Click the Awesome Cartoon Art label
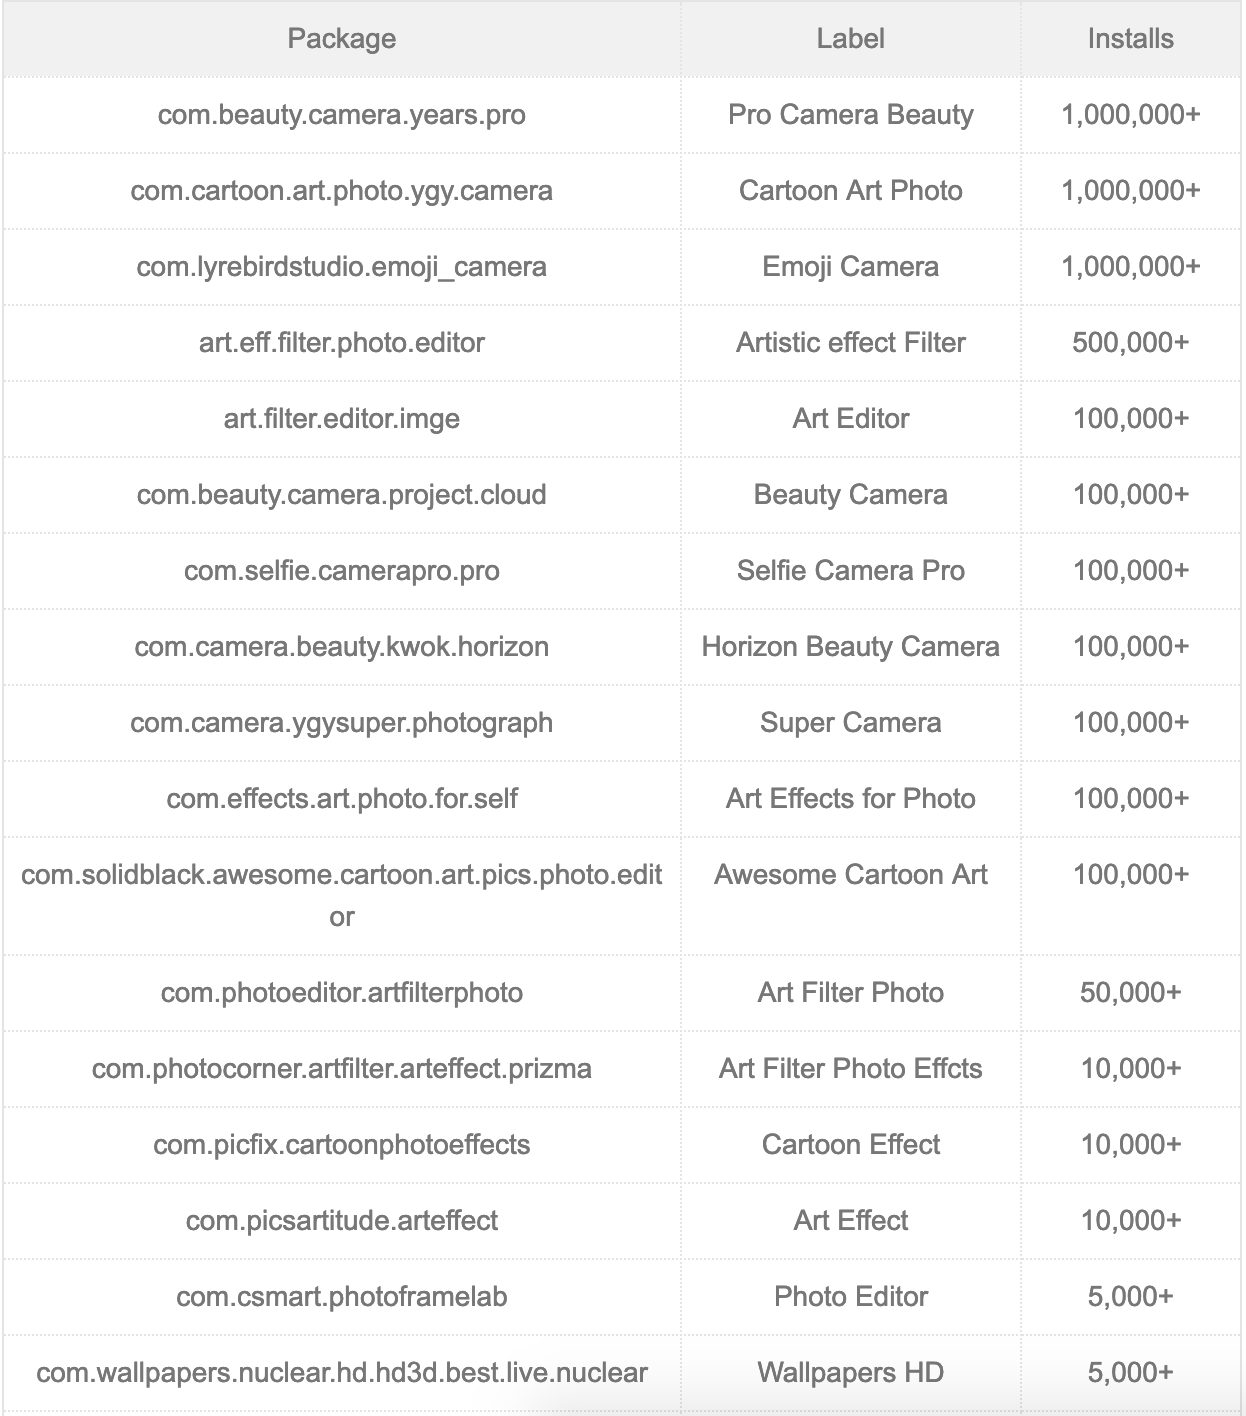 (x=850, y=875)
